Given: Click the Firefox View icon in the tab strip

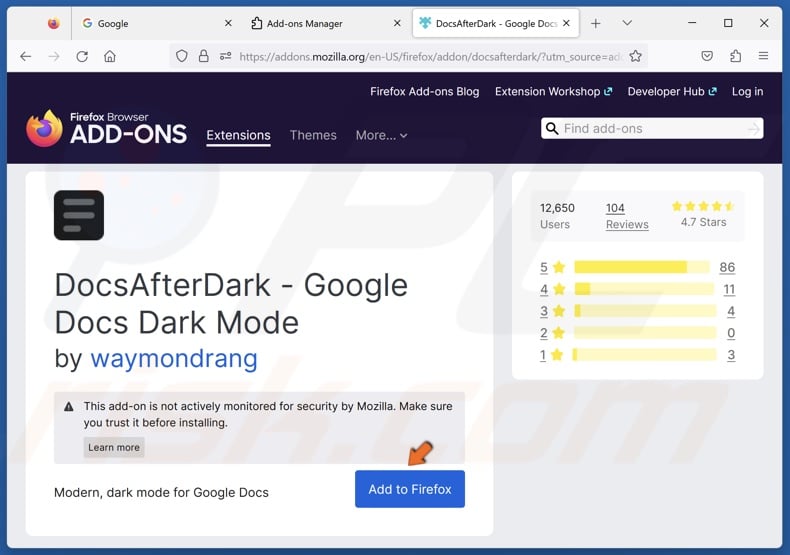Looking at the screenshot, I should point(53,23).
